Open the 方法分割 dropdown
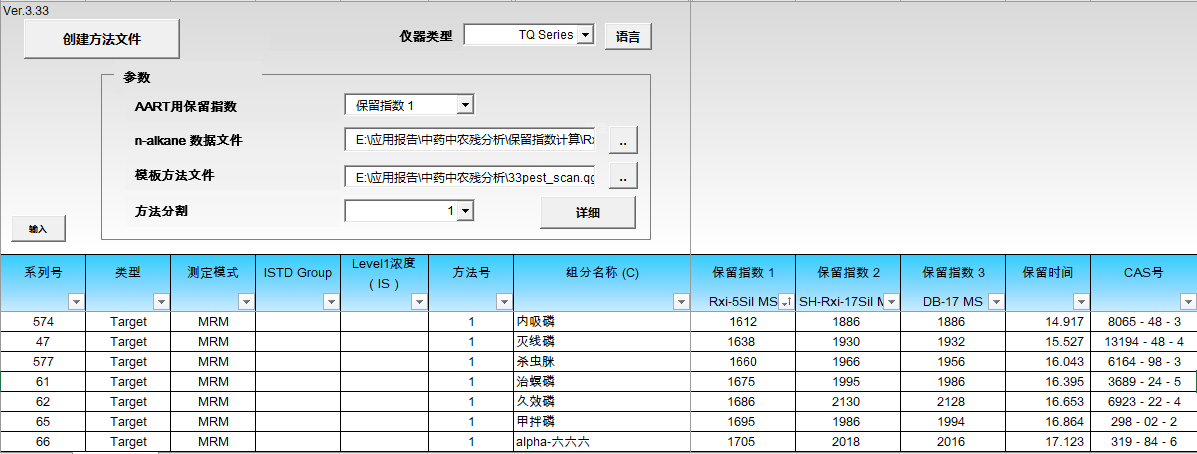 465,211
